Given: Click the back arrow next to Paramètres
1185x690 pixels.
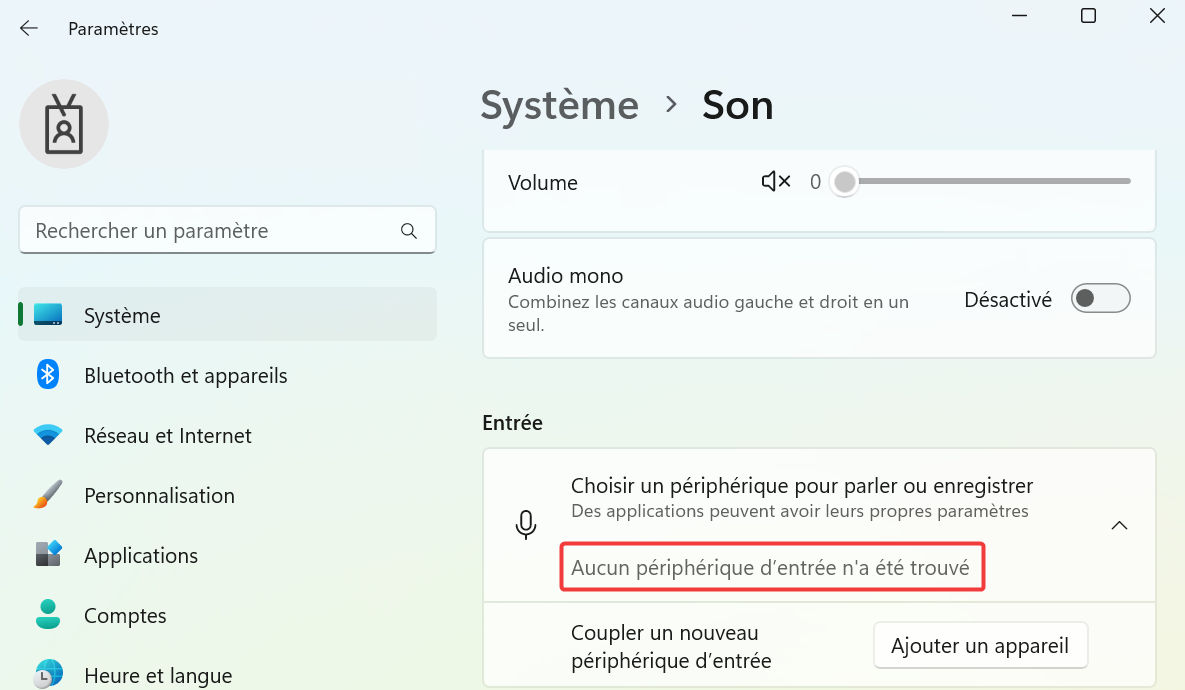Looking at the screenshot, I should tap(29, 29).
